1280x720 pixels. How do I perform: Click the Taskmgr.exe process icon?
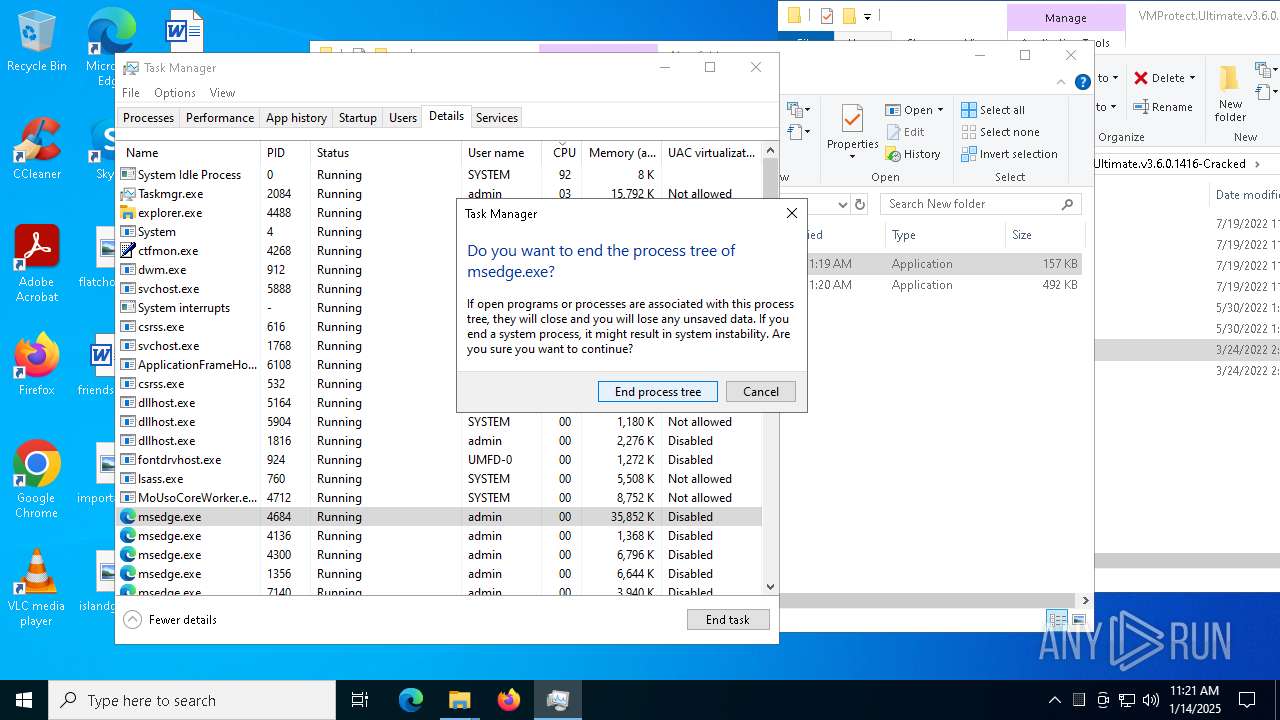(128, 193)
